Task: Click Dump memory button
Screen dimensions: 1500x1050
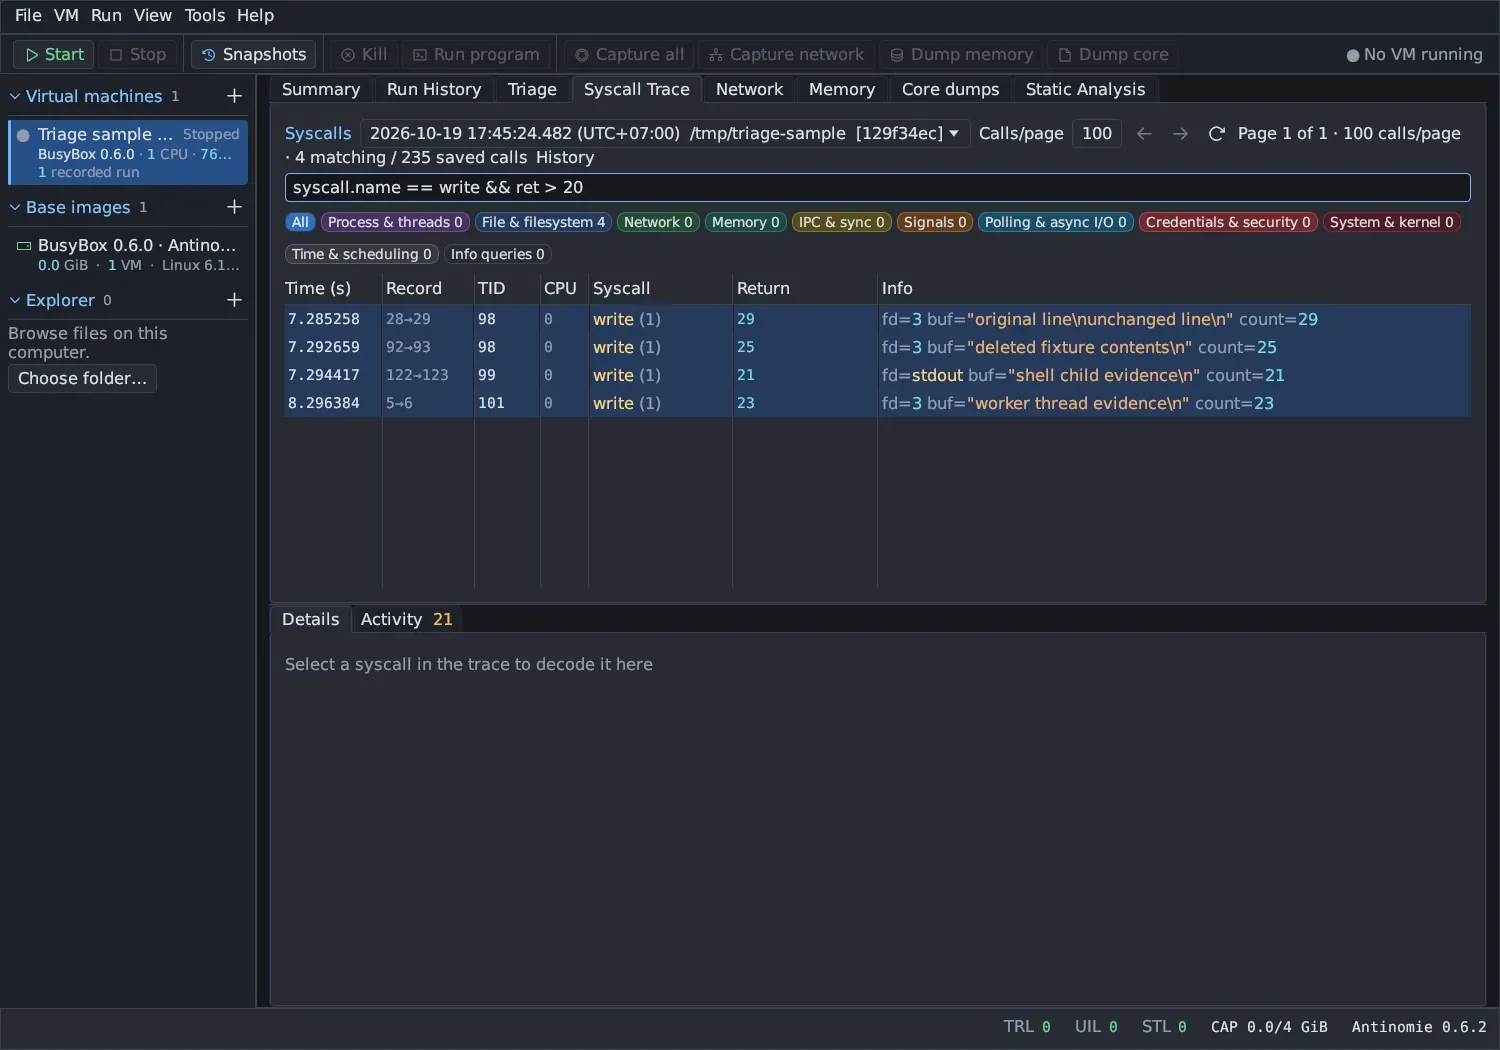Action: [961, 54]
